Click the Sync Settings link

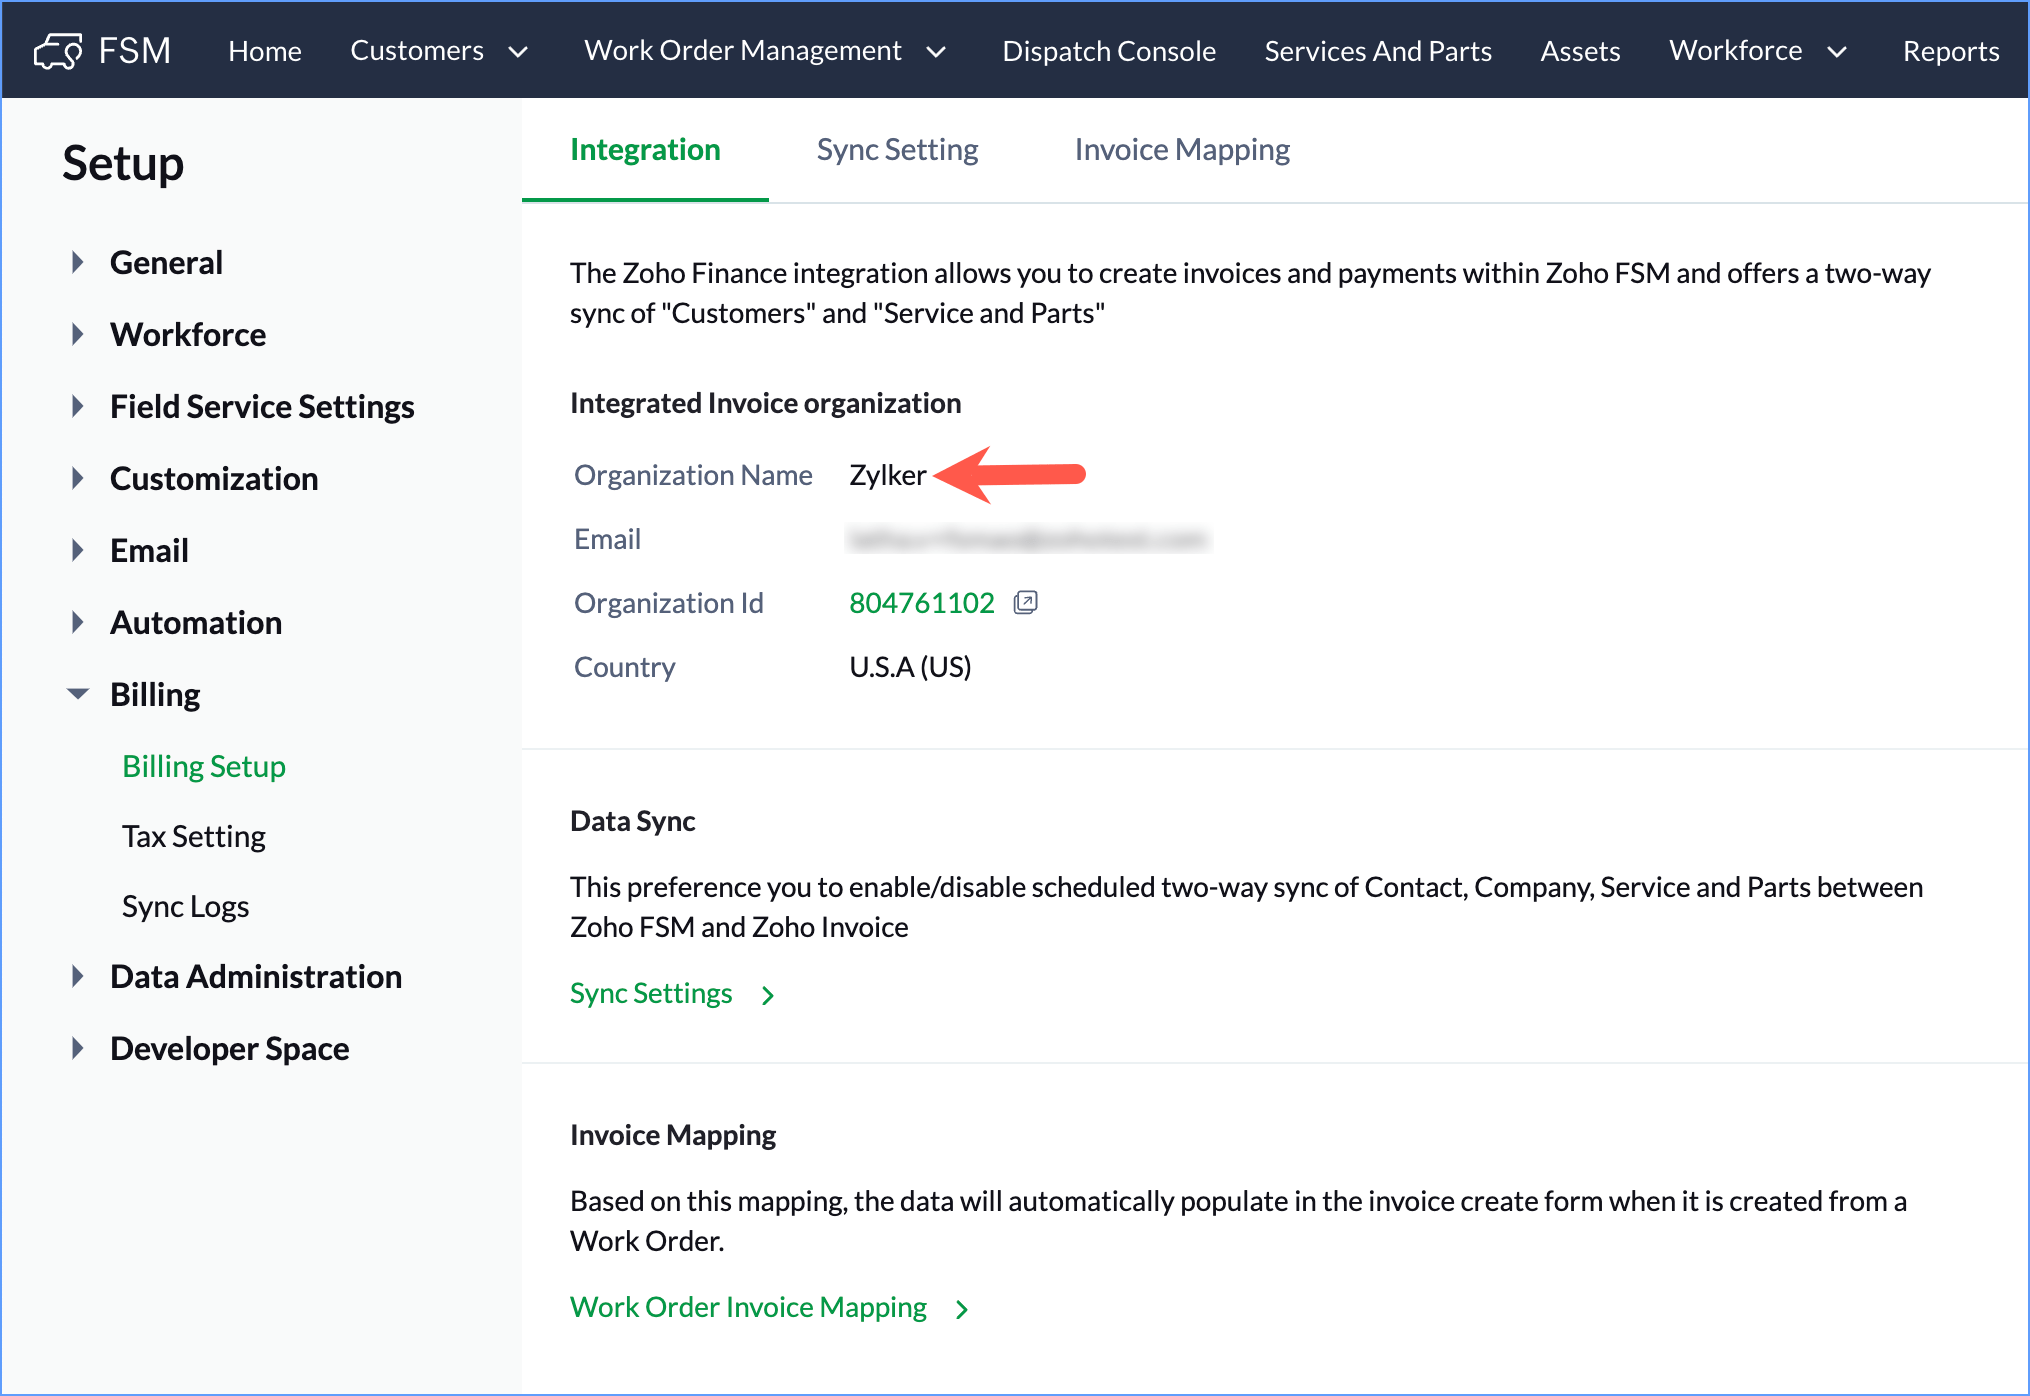[651, 994]
